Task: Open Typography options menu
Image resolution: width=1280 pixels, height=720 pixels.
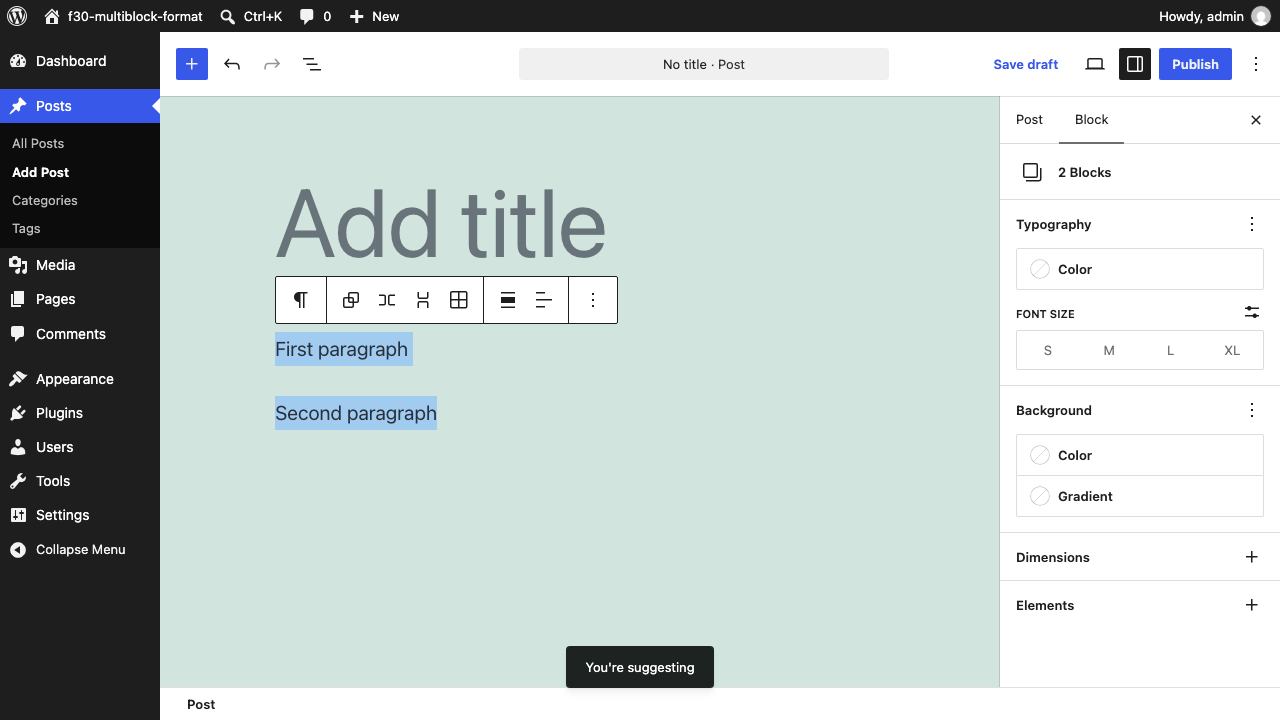Action: click(1252, 224)
